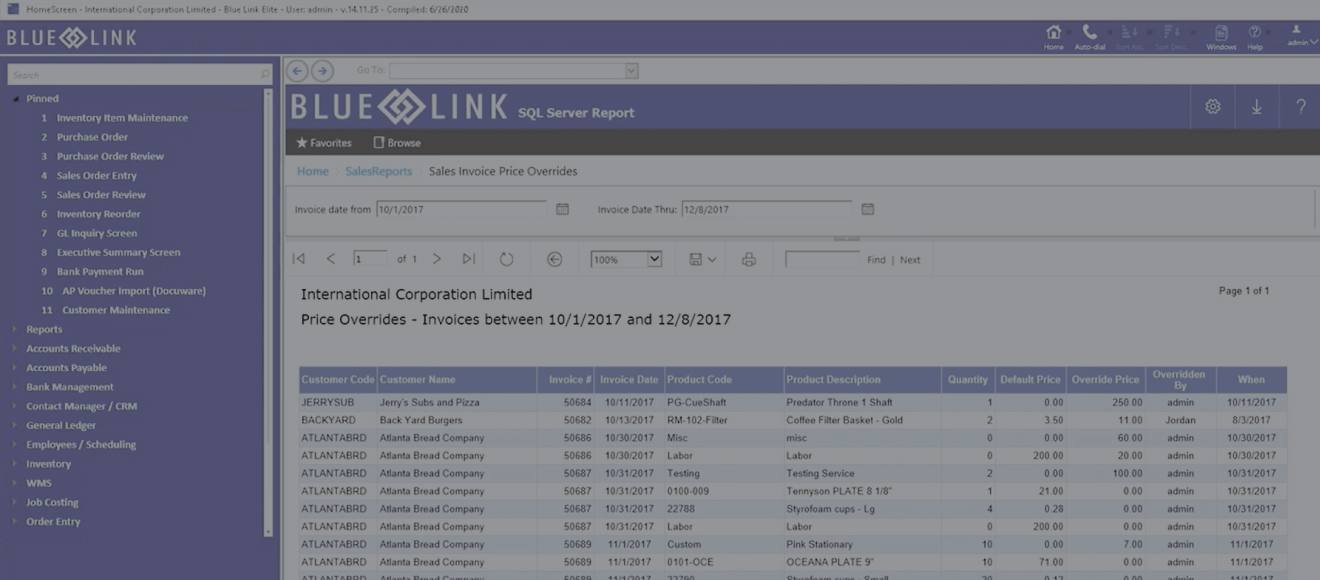Screen dimensions: 1320x580
Task: Open the export format save dropdown
Action: tap(702, 260)
